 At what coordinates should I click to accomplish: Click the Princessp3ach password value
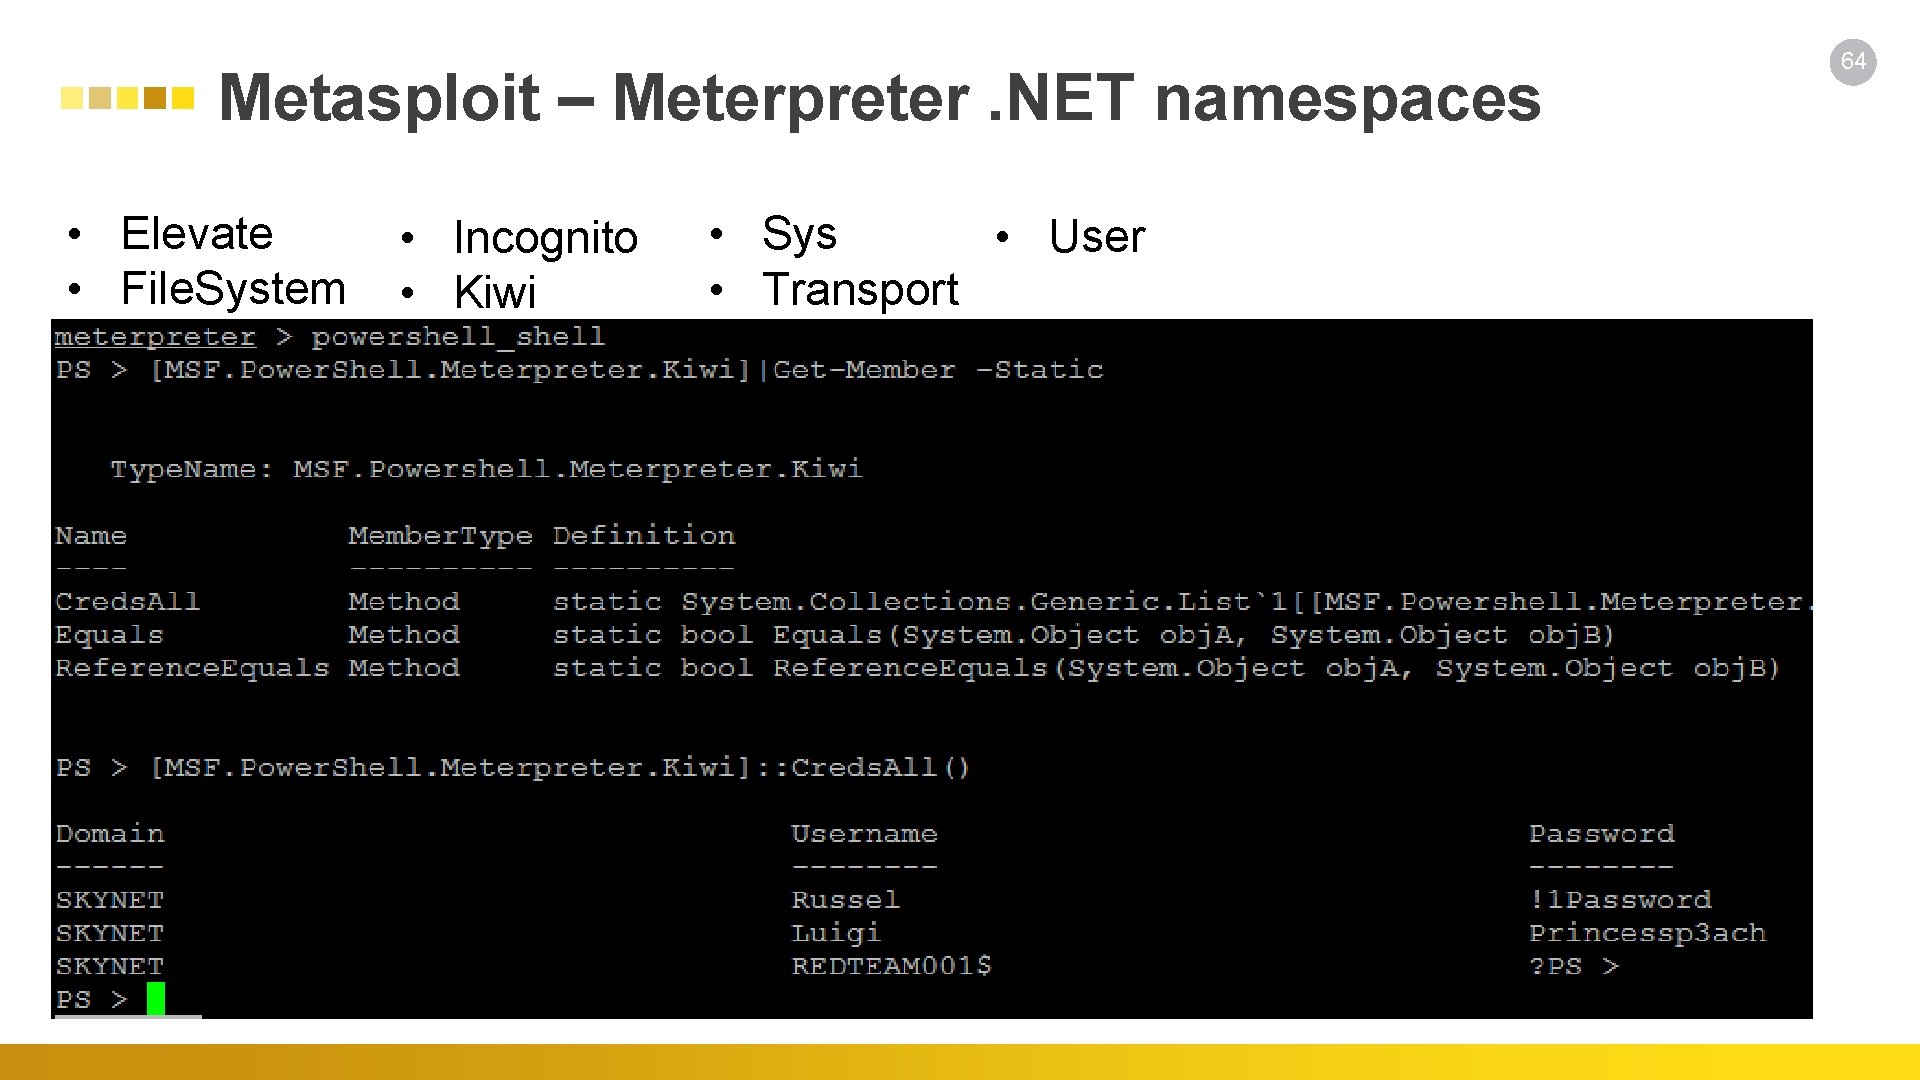(1647, 933)
